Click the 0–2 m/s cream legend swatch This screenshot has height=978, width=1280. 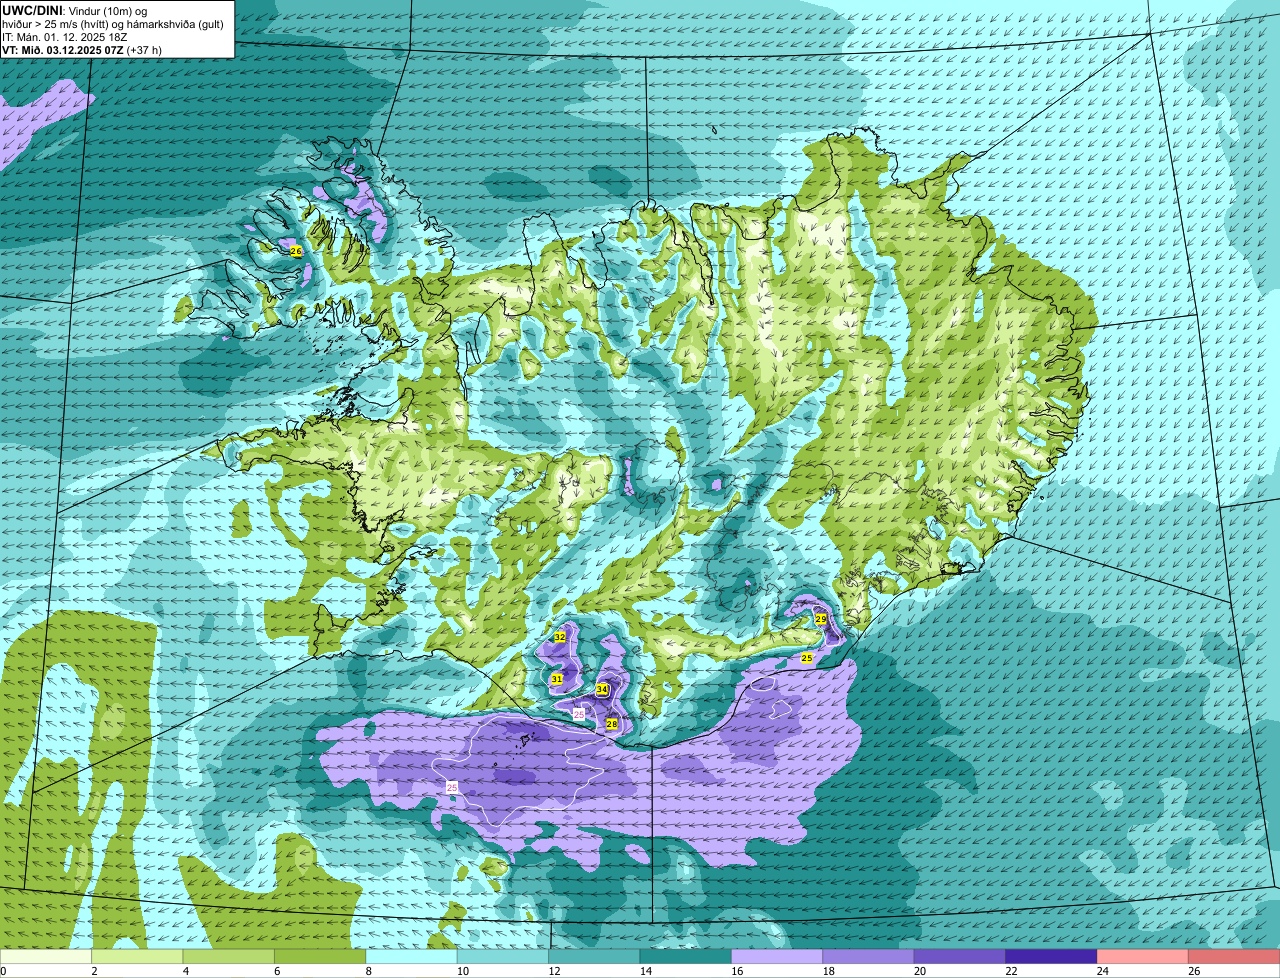pos(47,957)
